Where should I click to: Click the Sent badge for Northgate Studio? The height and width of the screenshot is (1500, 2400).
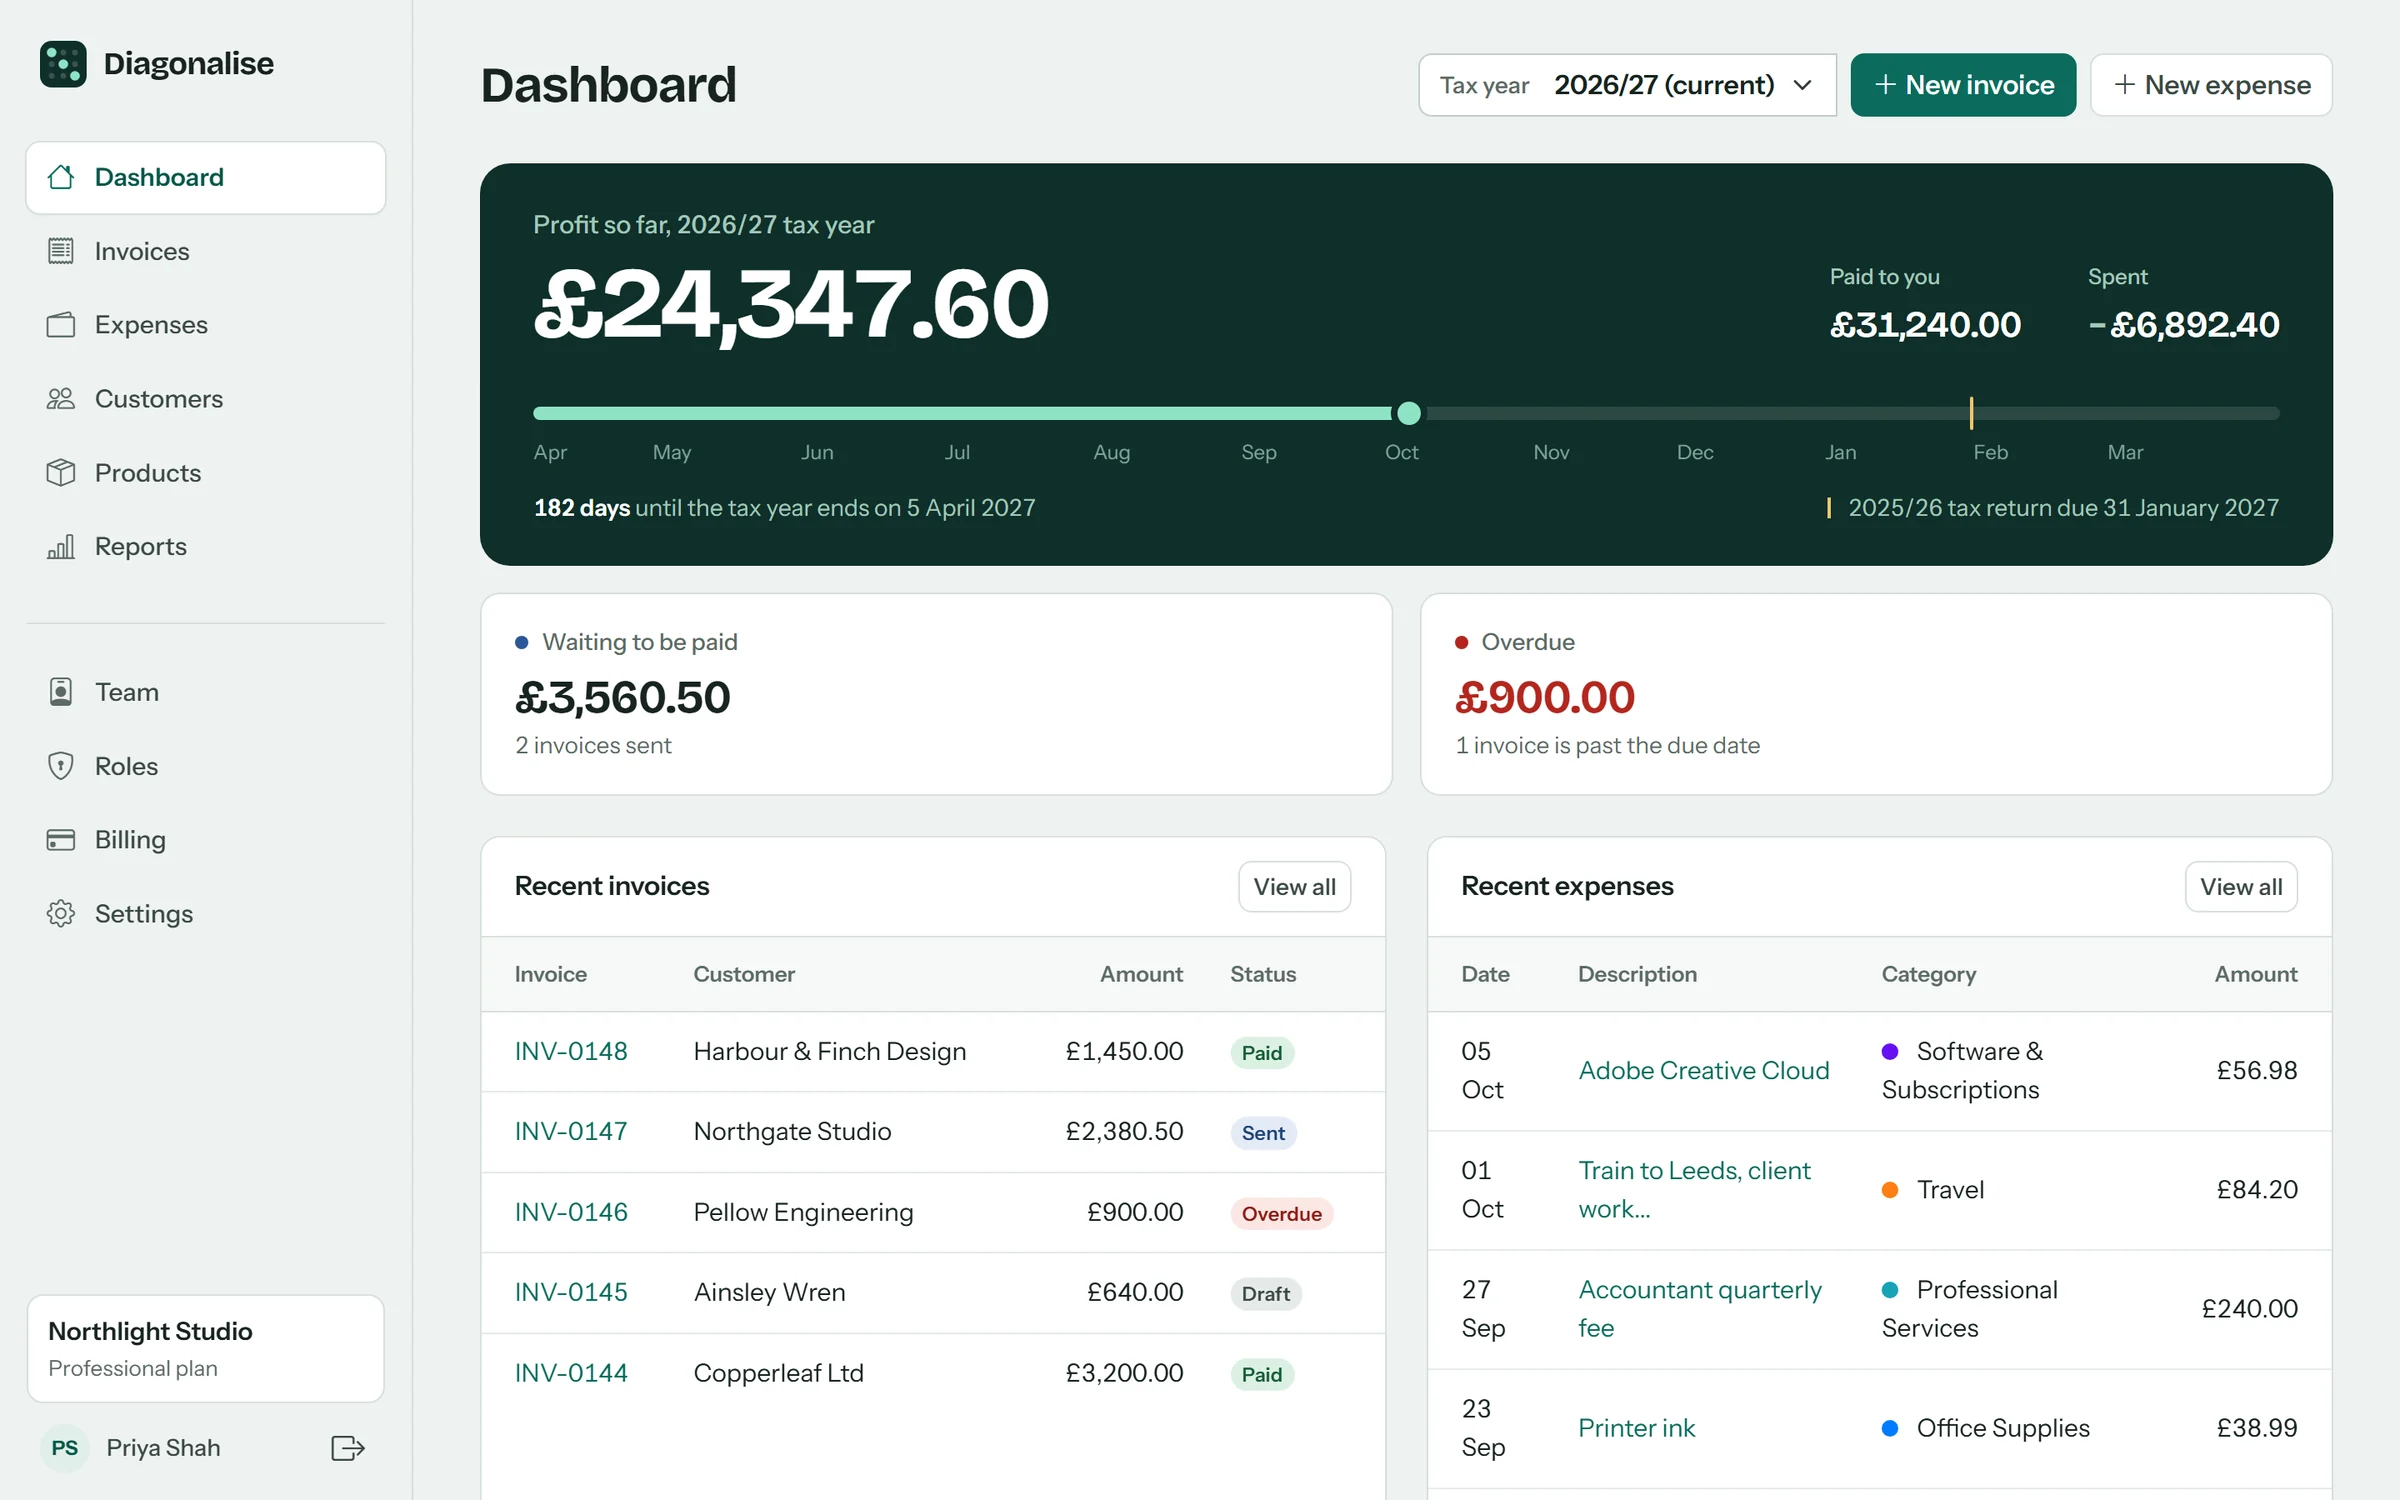click(x=1263, y=1133)
